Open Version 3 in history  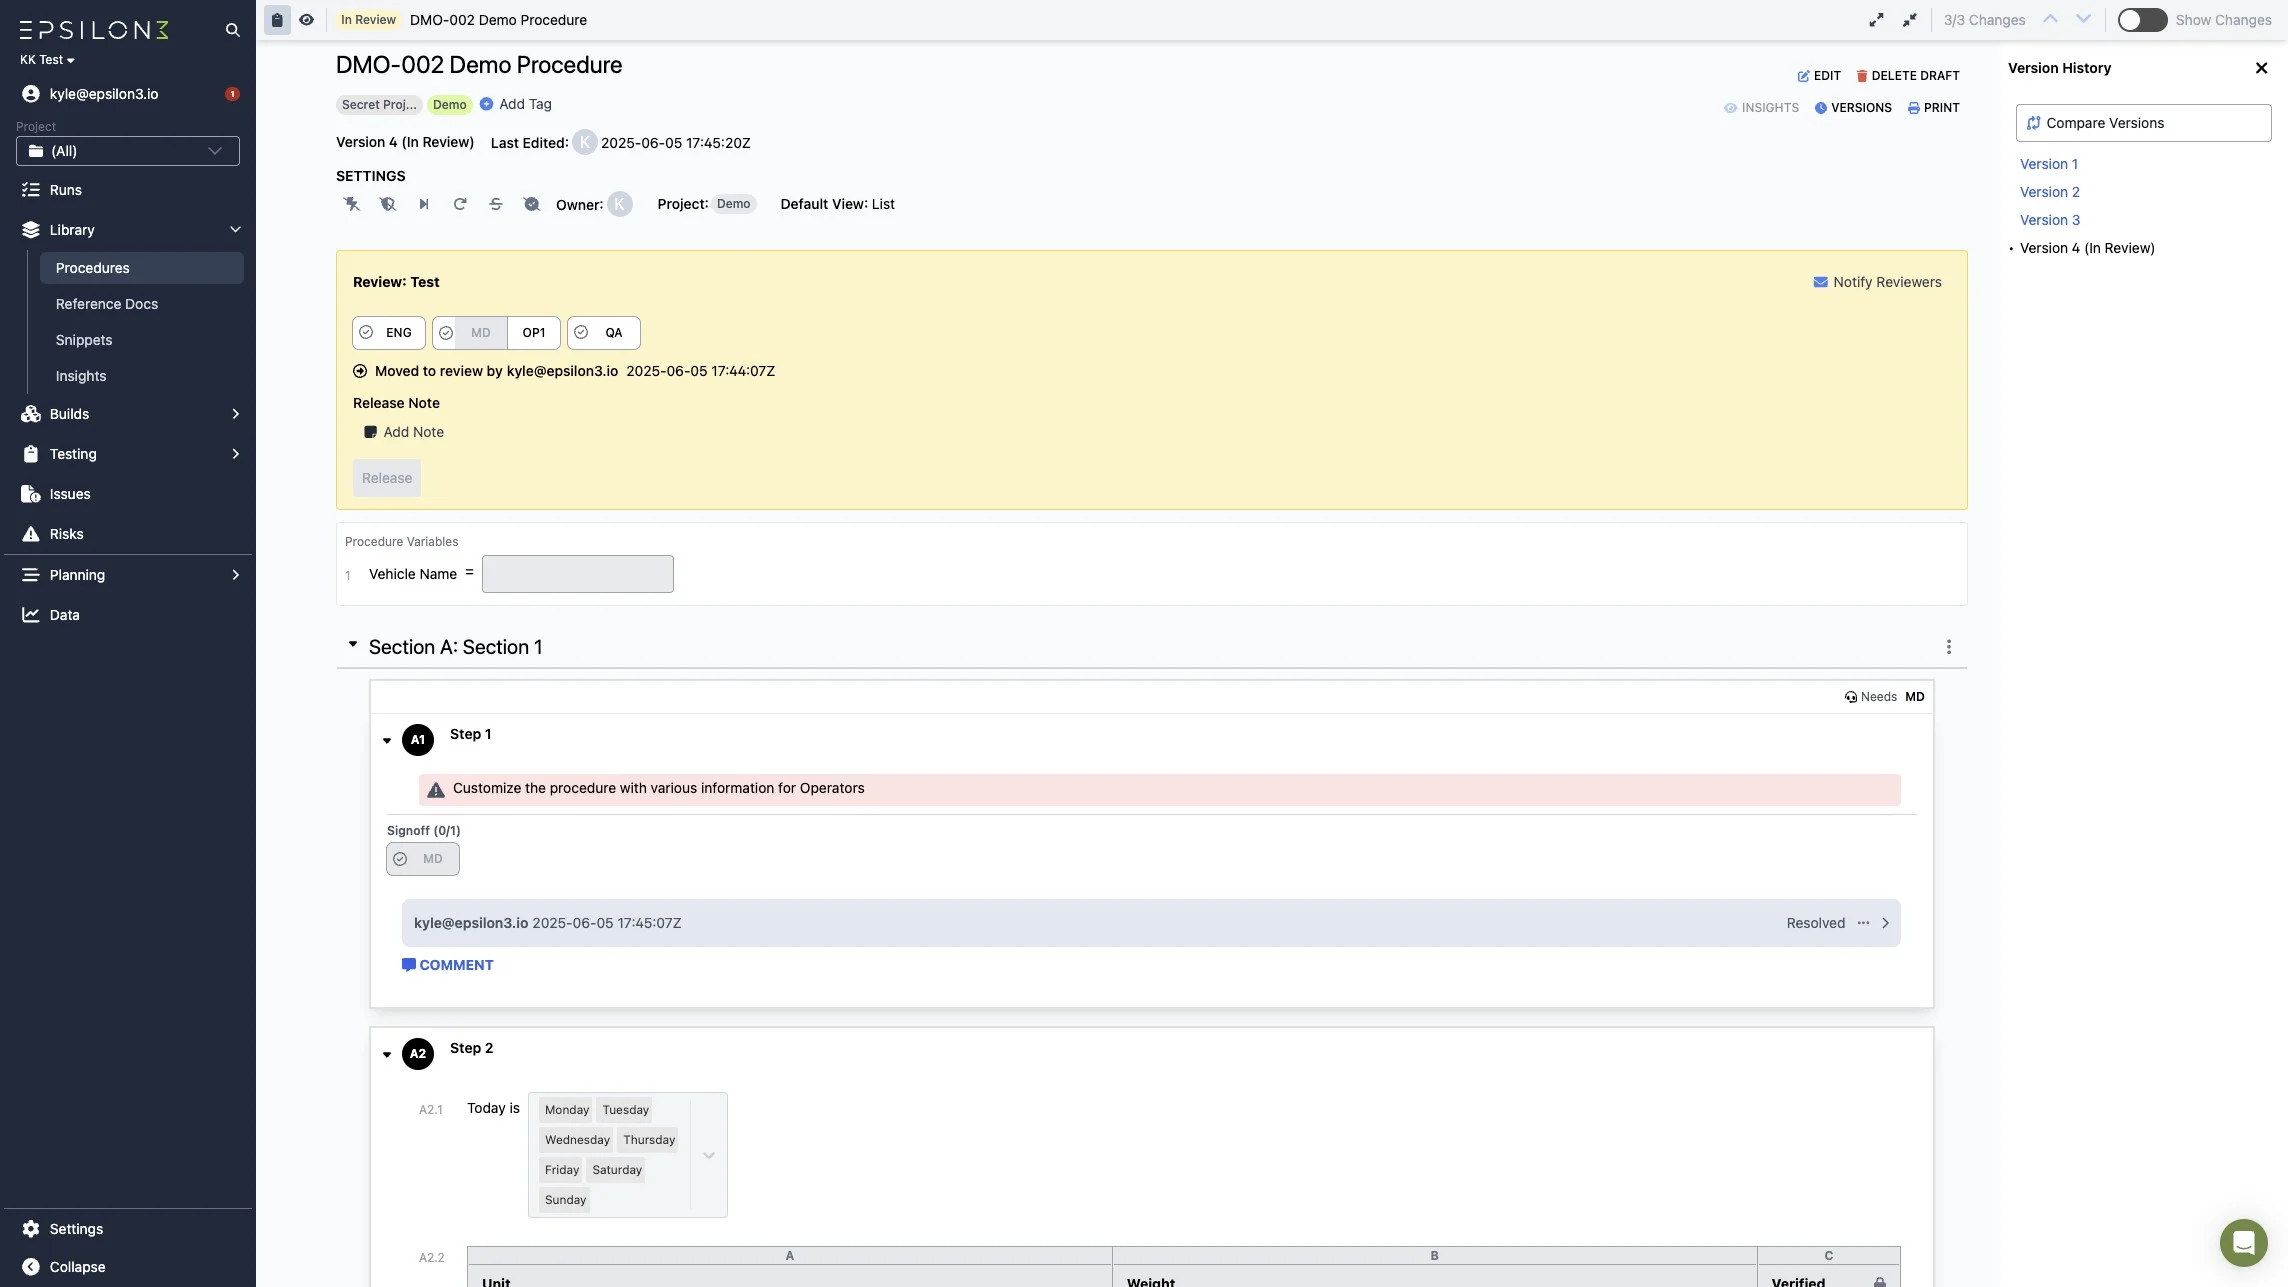click(2049, 220)
